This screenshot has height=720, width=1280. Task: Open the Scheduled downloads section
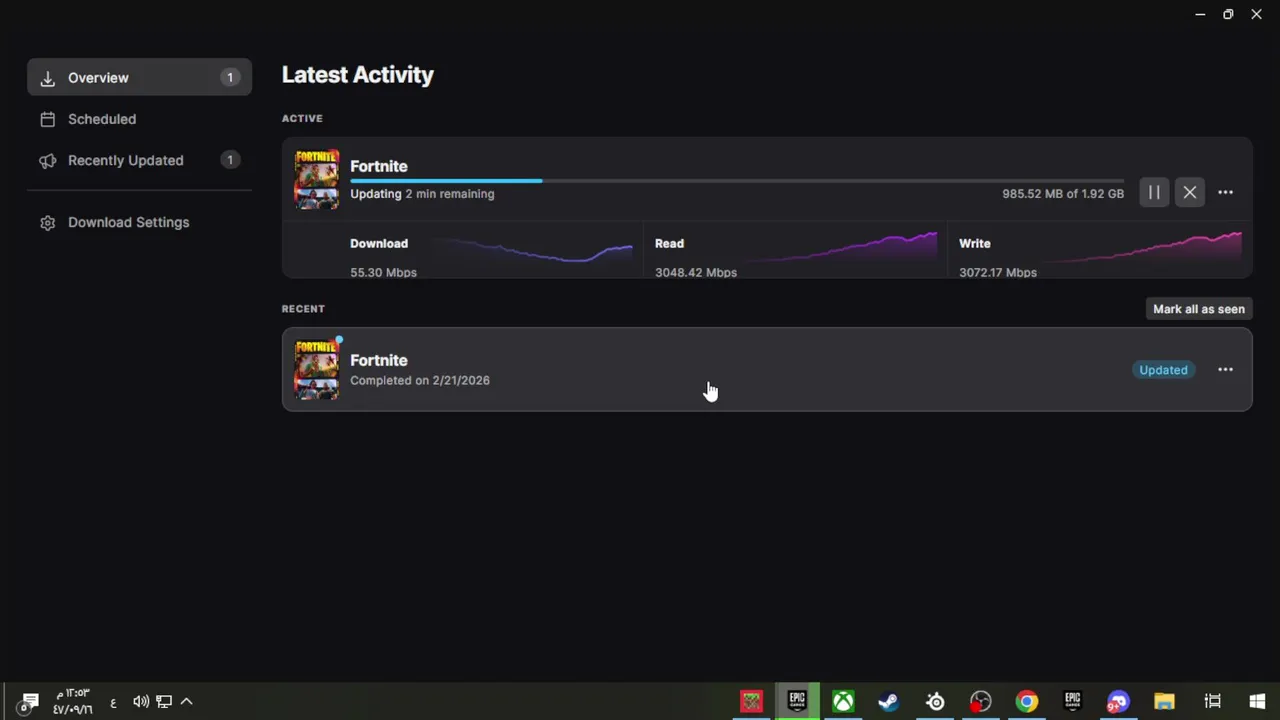(139, 119)
